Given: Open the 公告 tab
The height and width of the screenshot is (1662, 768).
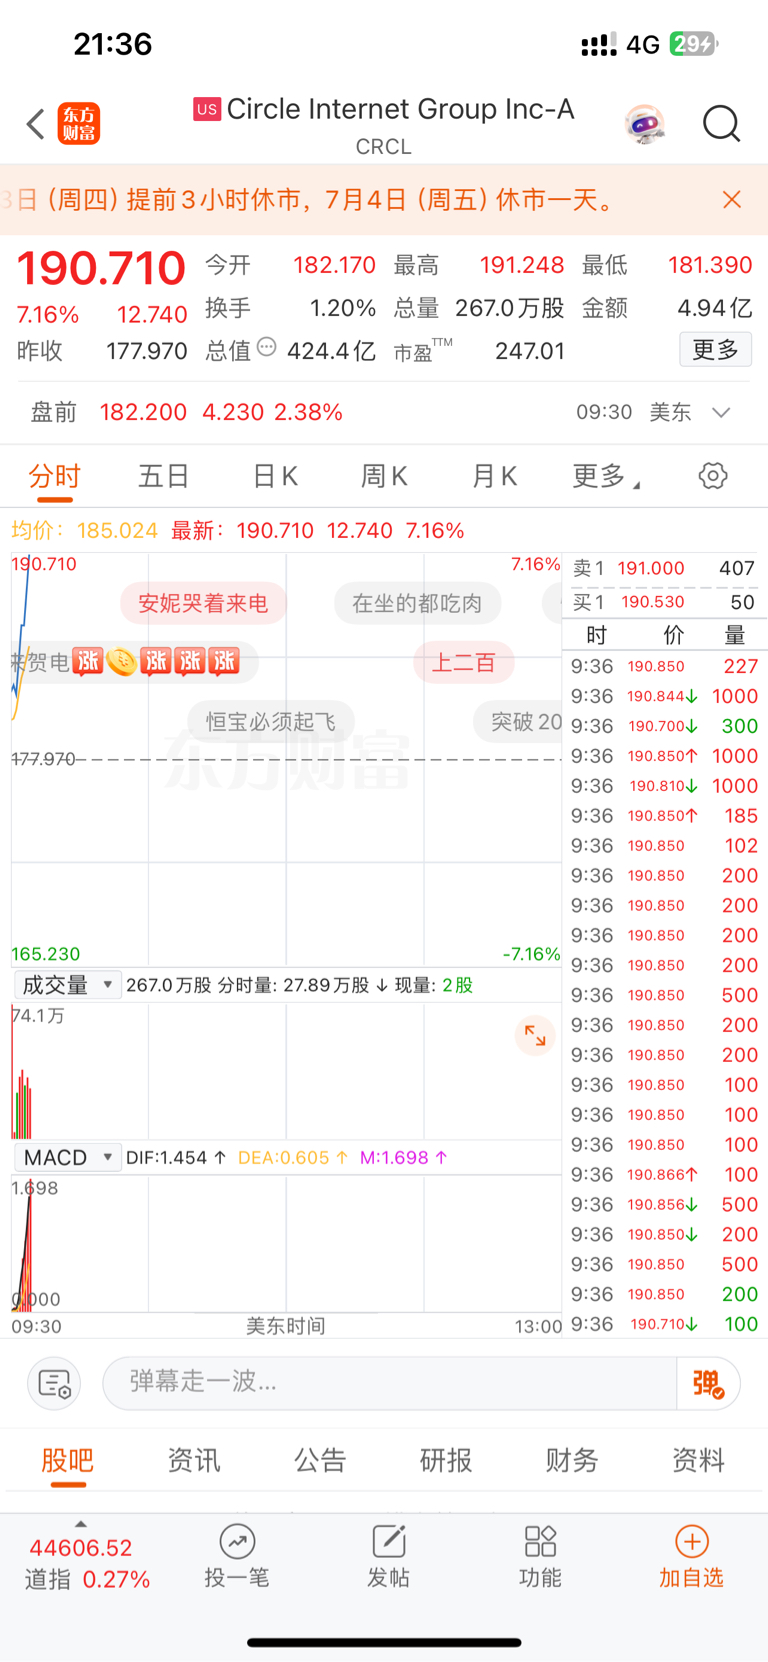Looking at the screenshot, I should click(320, 1461).
